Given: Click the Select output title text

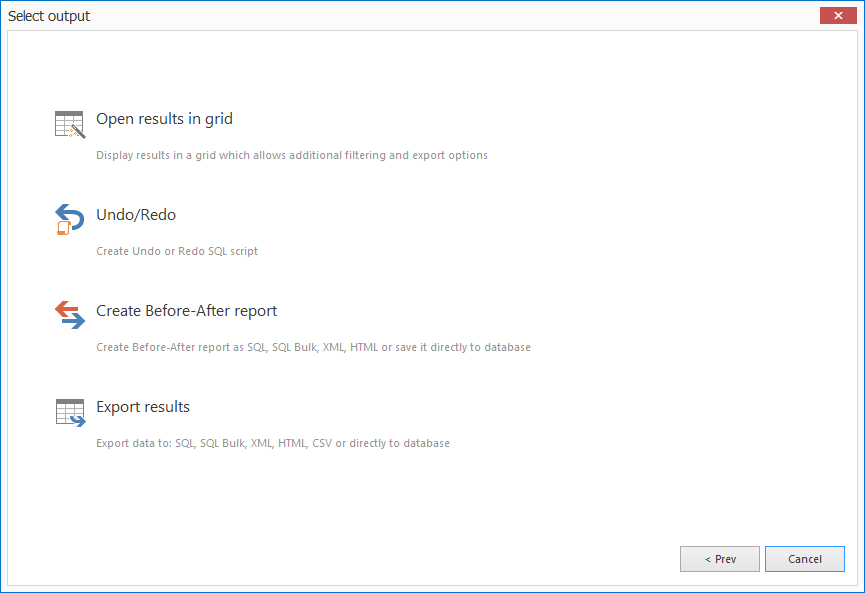Looking at the screenshot, I should [48, 15].
